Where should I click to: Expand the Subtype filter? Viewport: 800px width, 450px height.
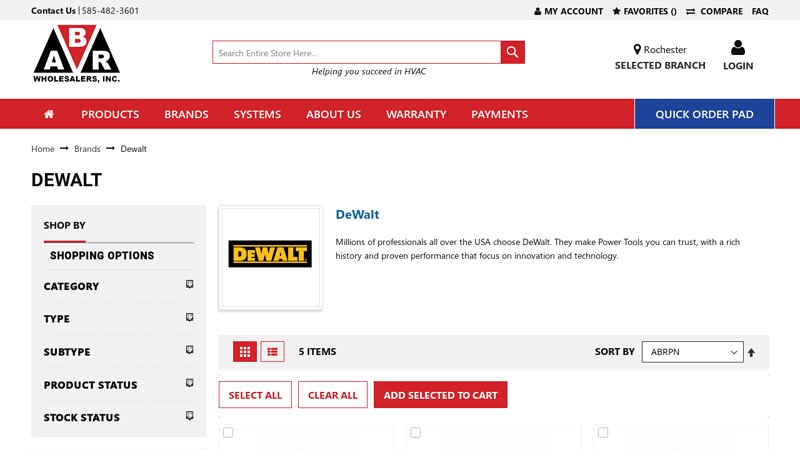point(118,352)
